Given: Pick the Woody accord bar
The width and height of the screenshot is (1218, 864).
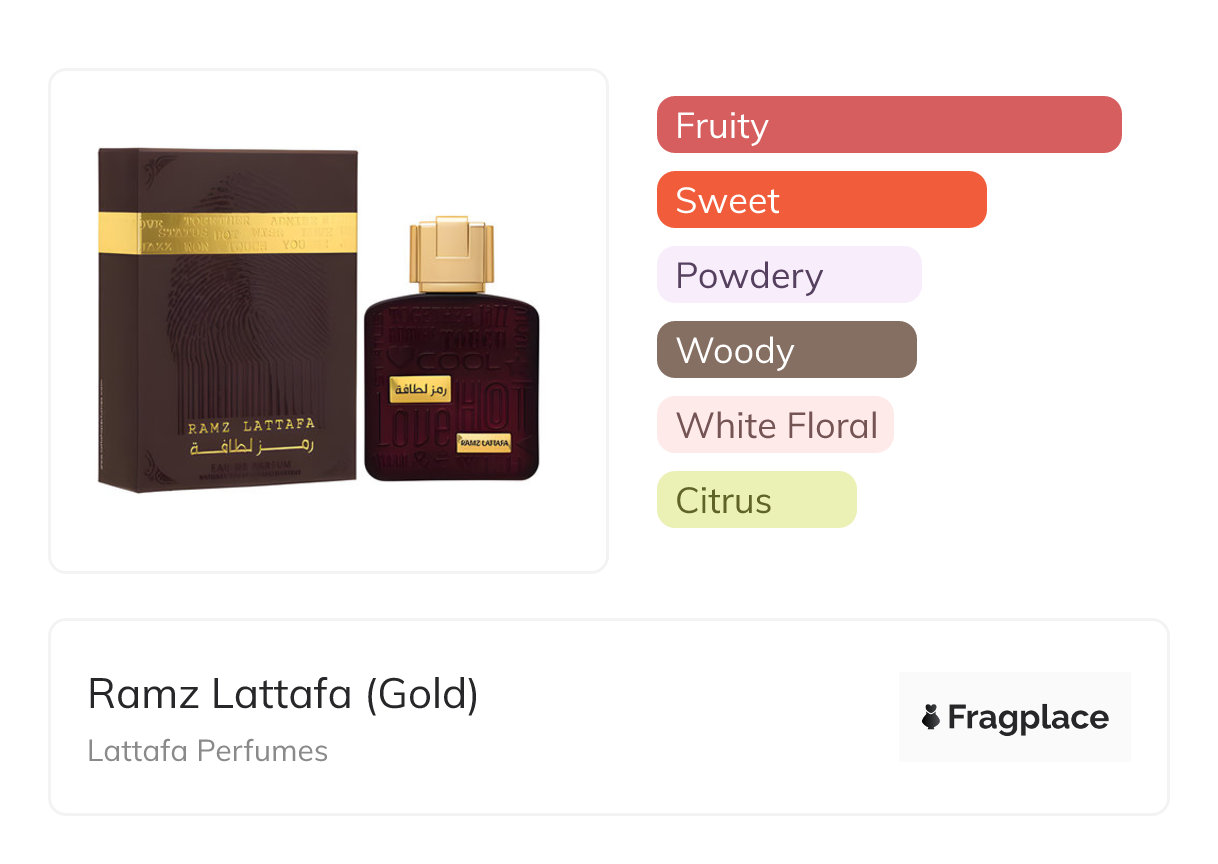Looking at the screenshot, I should click(x=786, y=350).
